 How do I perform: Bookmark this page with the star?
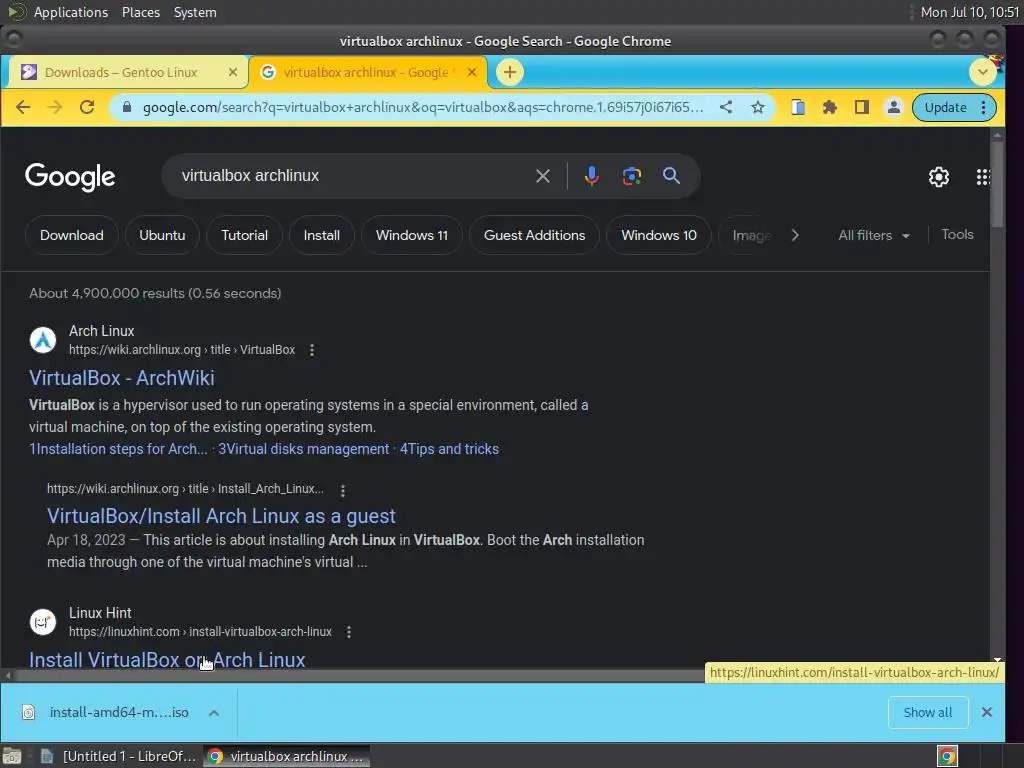(758, 107)
